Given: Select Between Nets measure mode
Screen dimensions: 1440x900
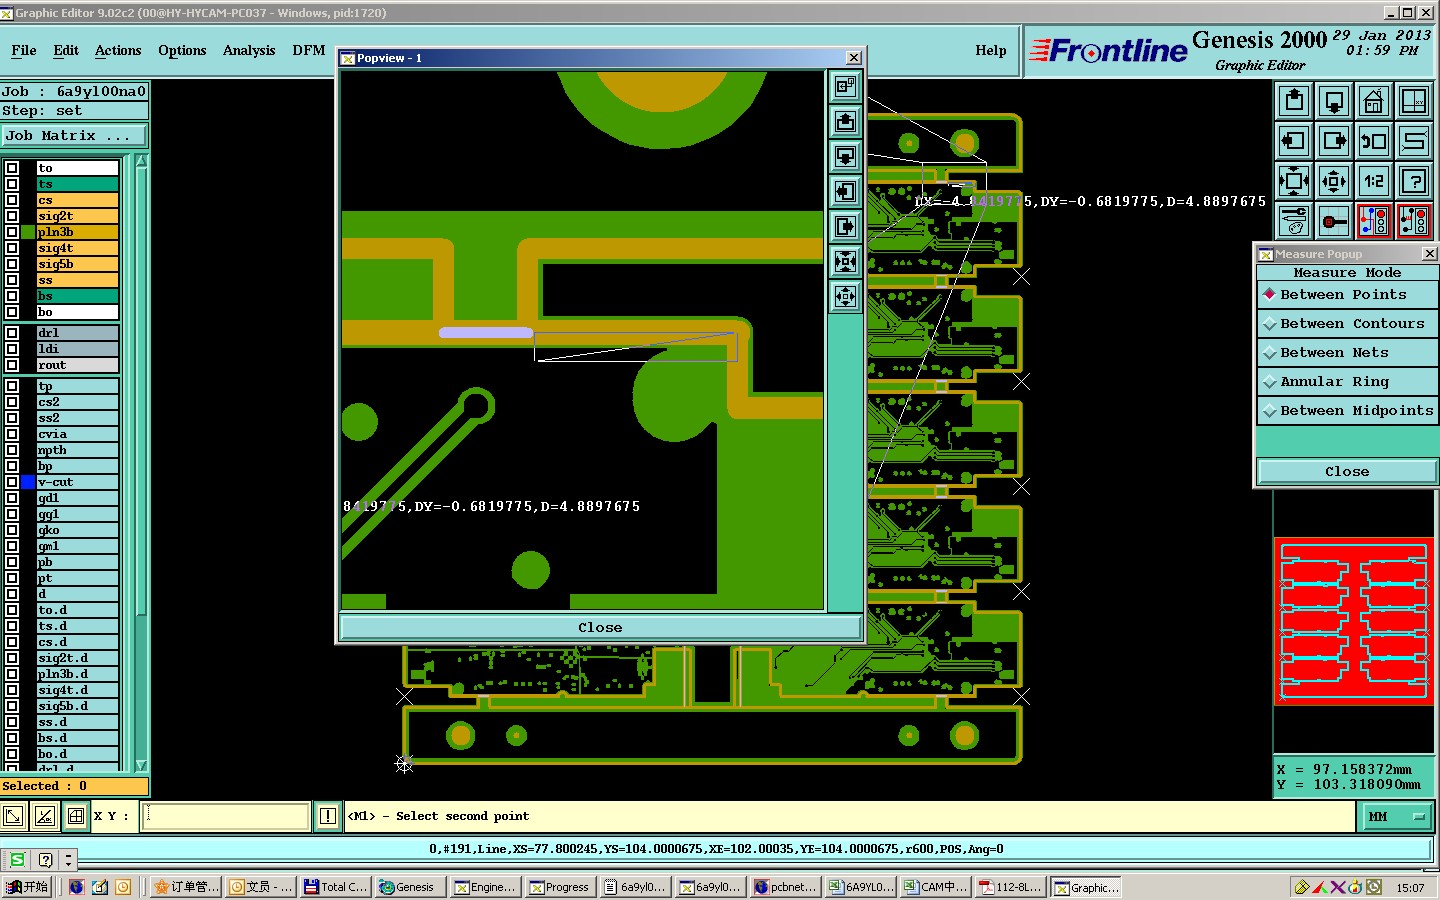Looking at the screenshot, I should (x=1347, y=353).
